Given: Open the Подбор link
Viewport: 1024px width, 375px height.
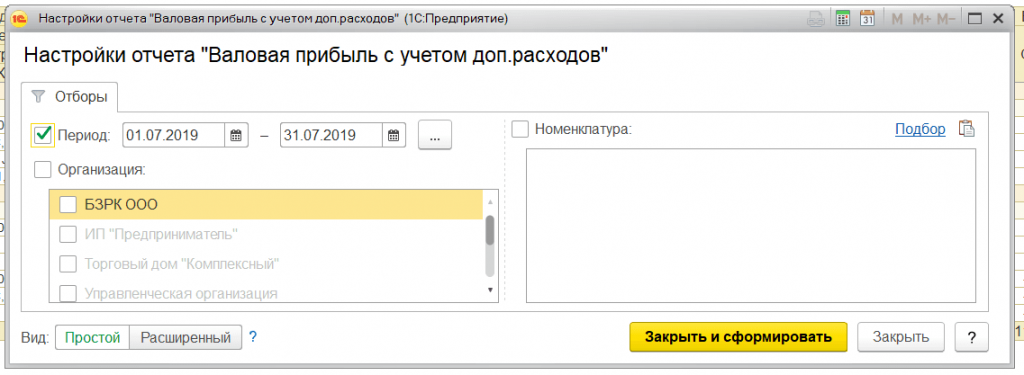Looking at the screenshot, I should coord(920,129).
